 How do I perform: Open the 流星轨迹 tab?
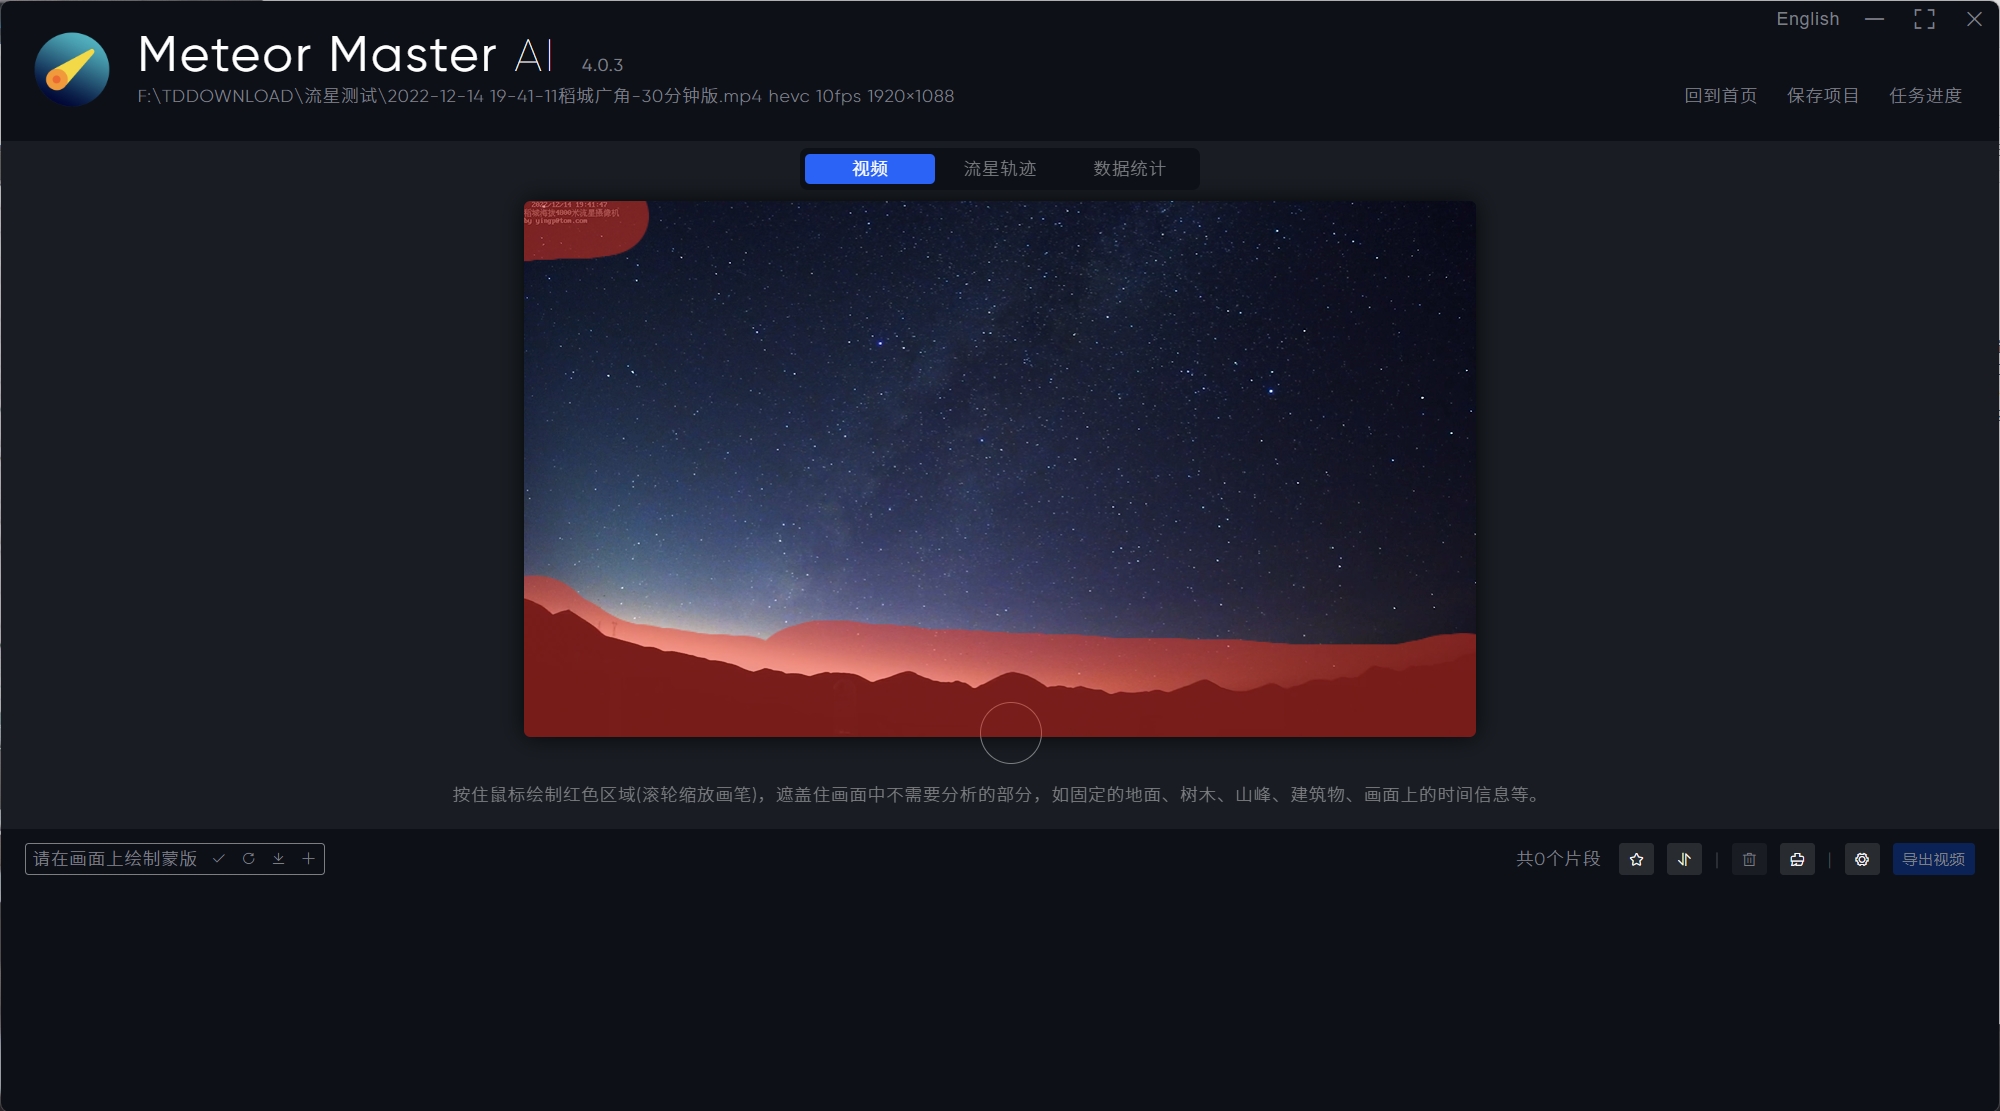coord(999,169)
